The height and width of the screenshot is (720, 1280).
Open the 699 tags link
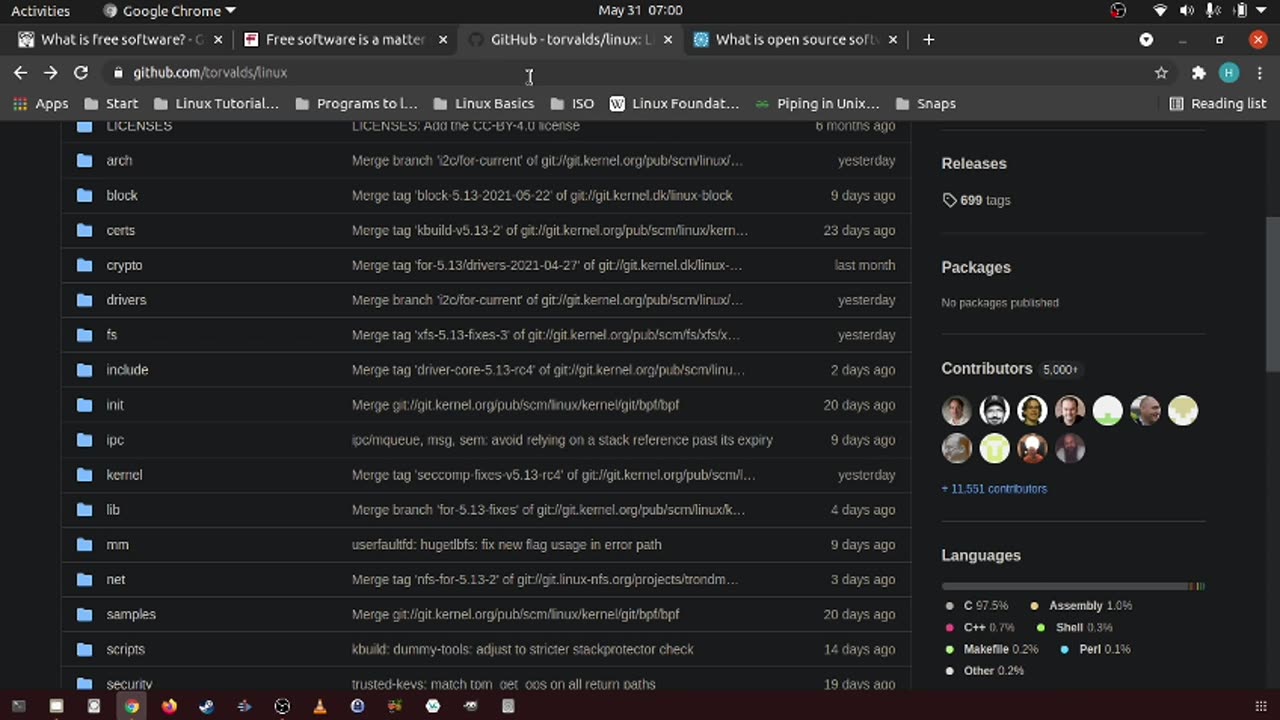point(976,200)
